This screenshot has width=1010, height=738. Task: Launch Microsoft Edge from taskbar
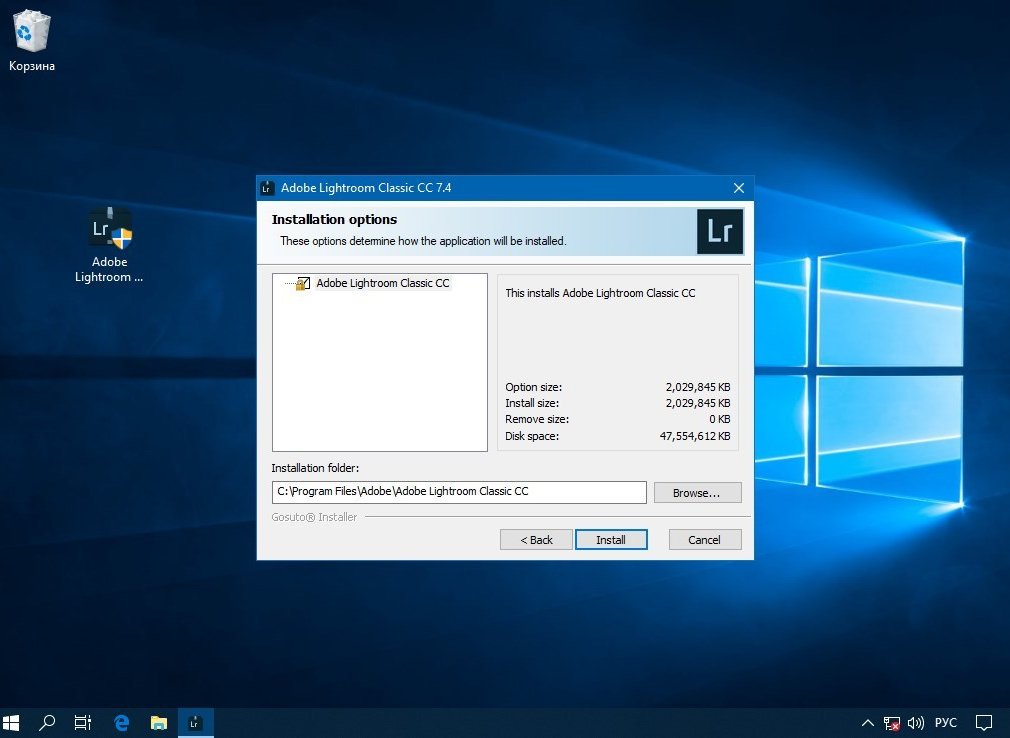coord(121,723)
